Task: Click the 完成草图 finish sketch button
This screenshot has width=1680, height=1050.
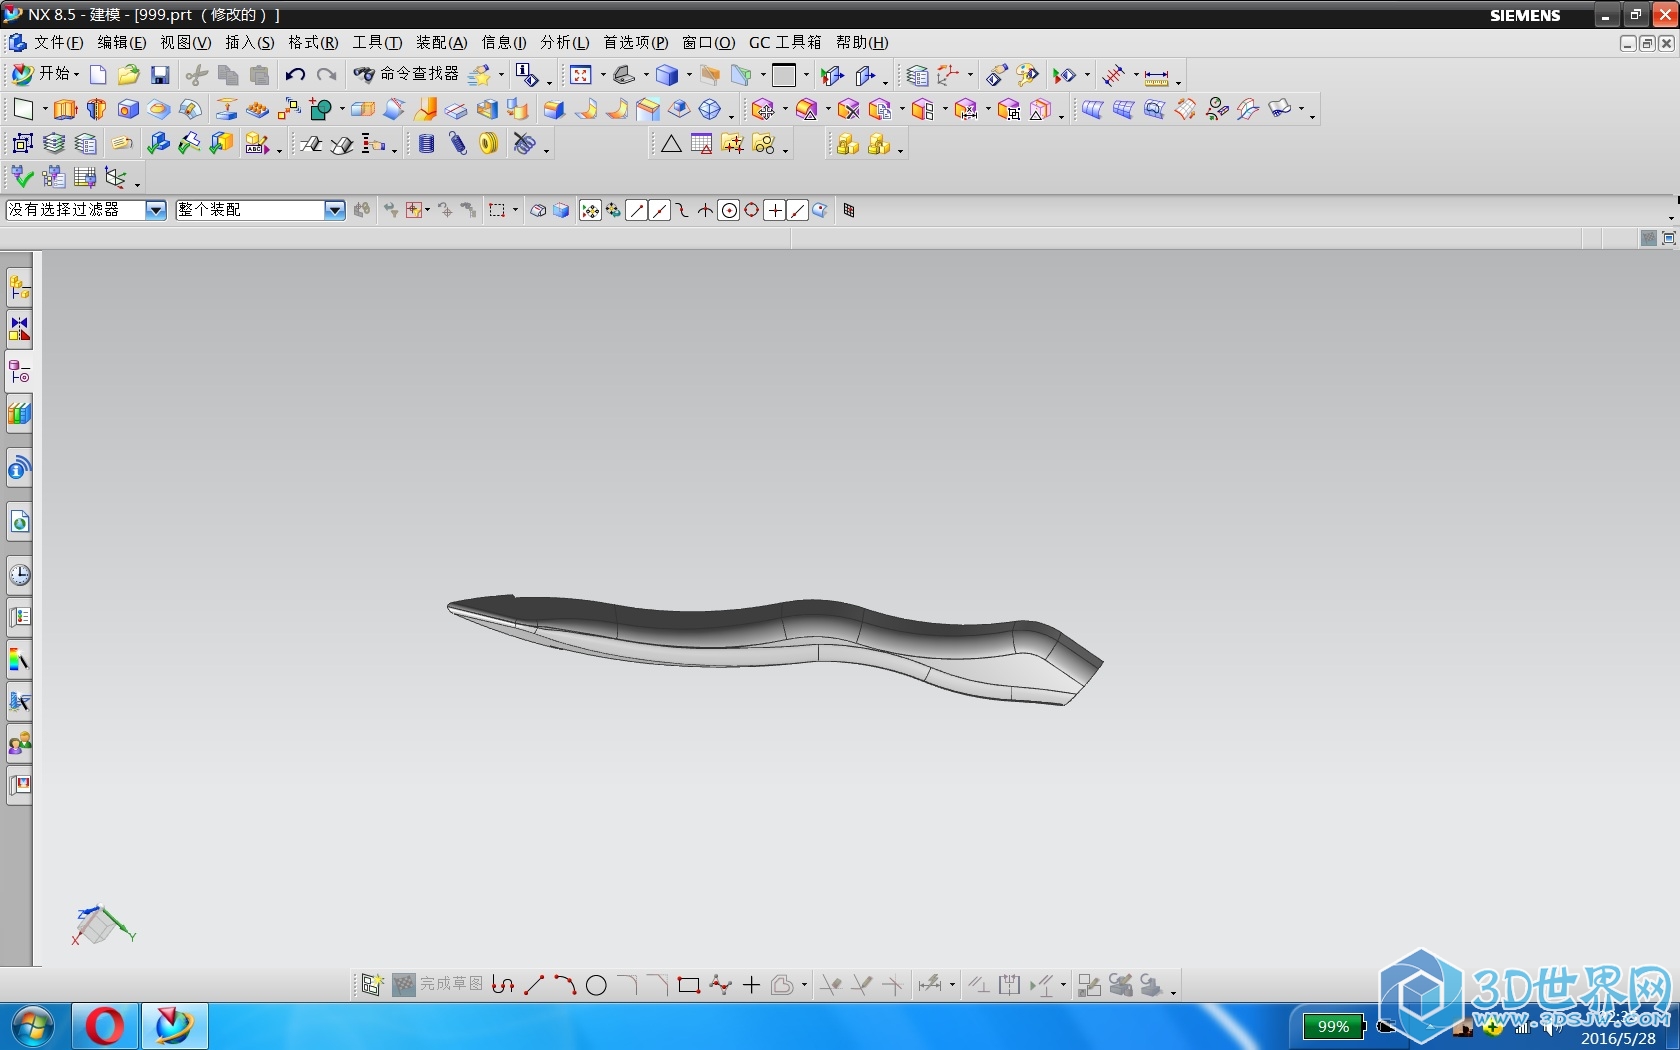Action: coord(438,985)
